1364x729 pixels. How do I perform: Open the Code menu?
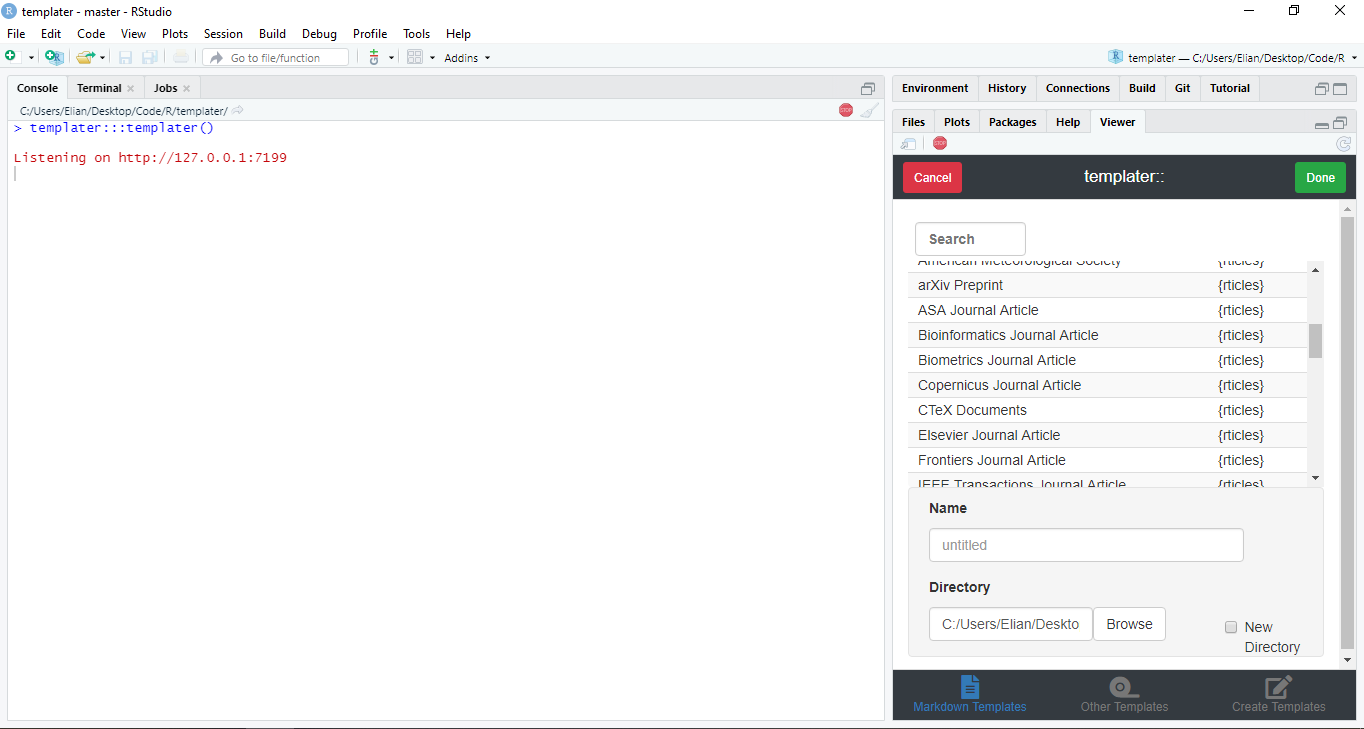click(x=91, y=34)
